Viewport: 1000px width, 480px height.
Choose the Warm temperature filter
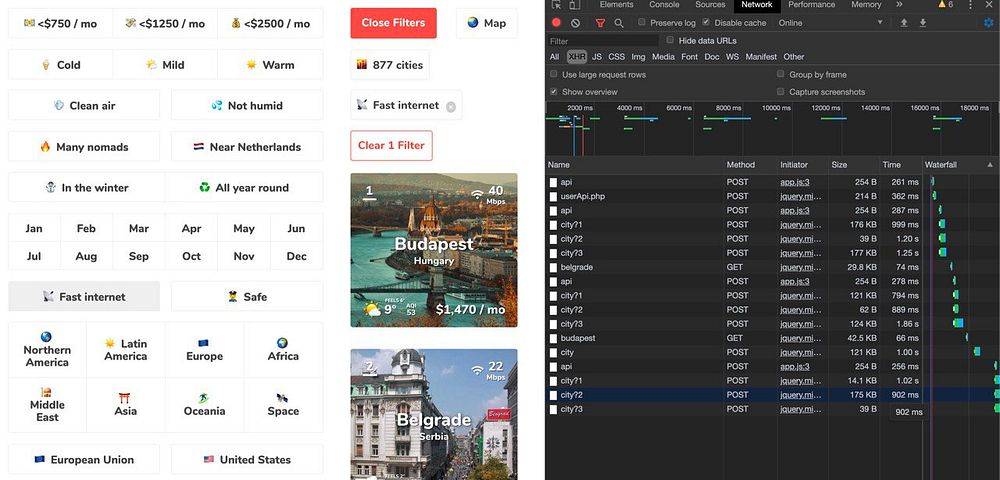pyautogui.click(x=270, y=64)
